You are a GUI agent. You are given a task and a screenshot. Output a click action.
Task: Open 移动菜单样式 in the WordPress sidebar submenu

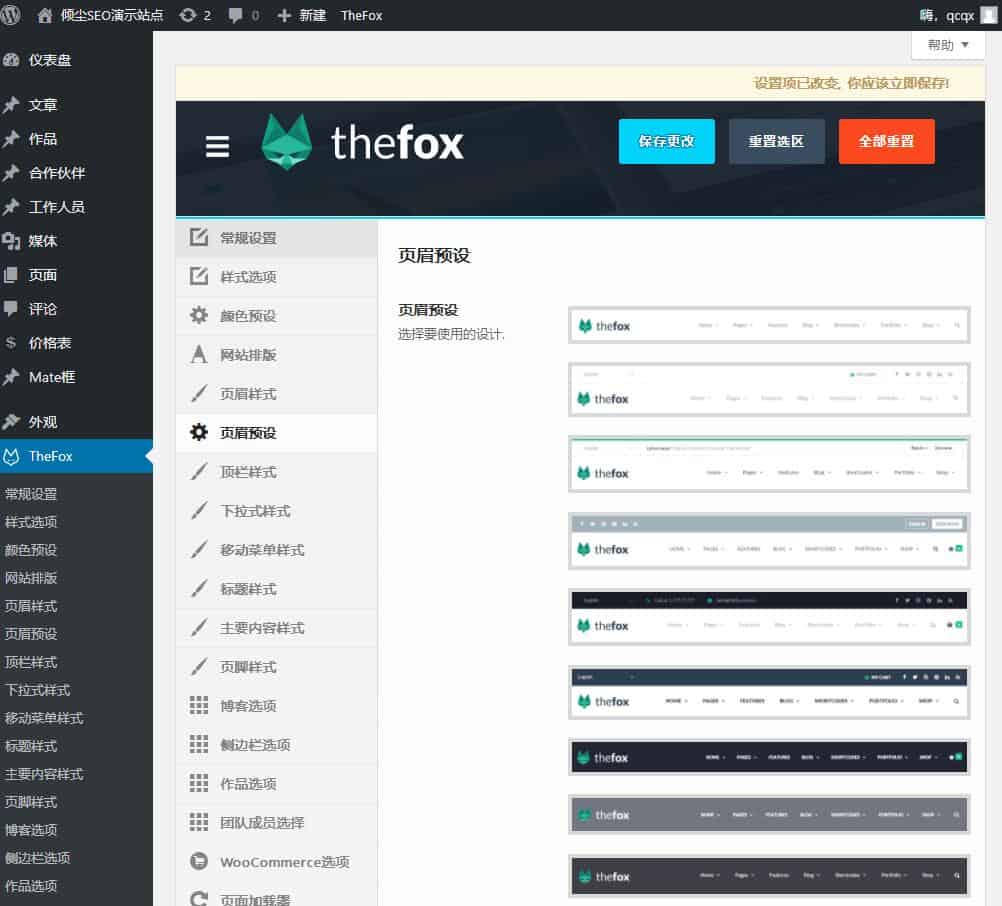click(x=44, y=718)
